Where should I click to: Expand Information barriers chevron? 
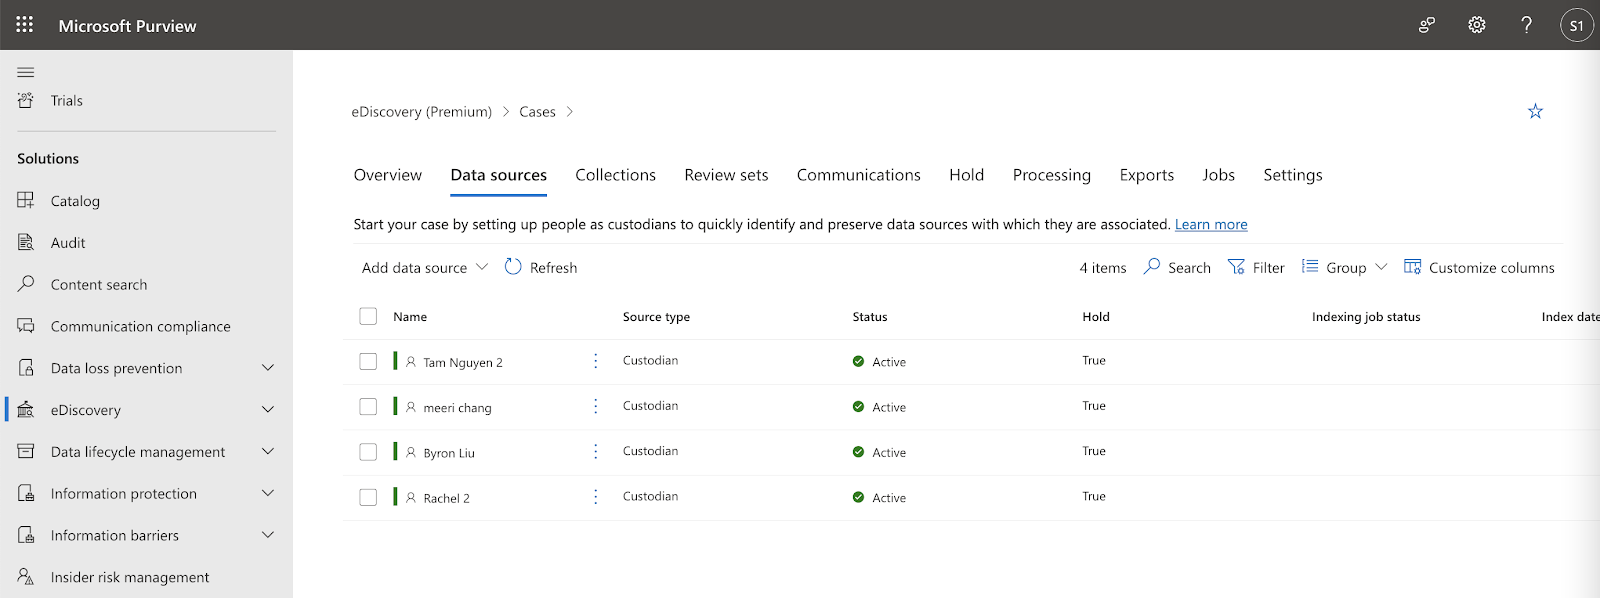pyautogui.click(x=268, y=535)
